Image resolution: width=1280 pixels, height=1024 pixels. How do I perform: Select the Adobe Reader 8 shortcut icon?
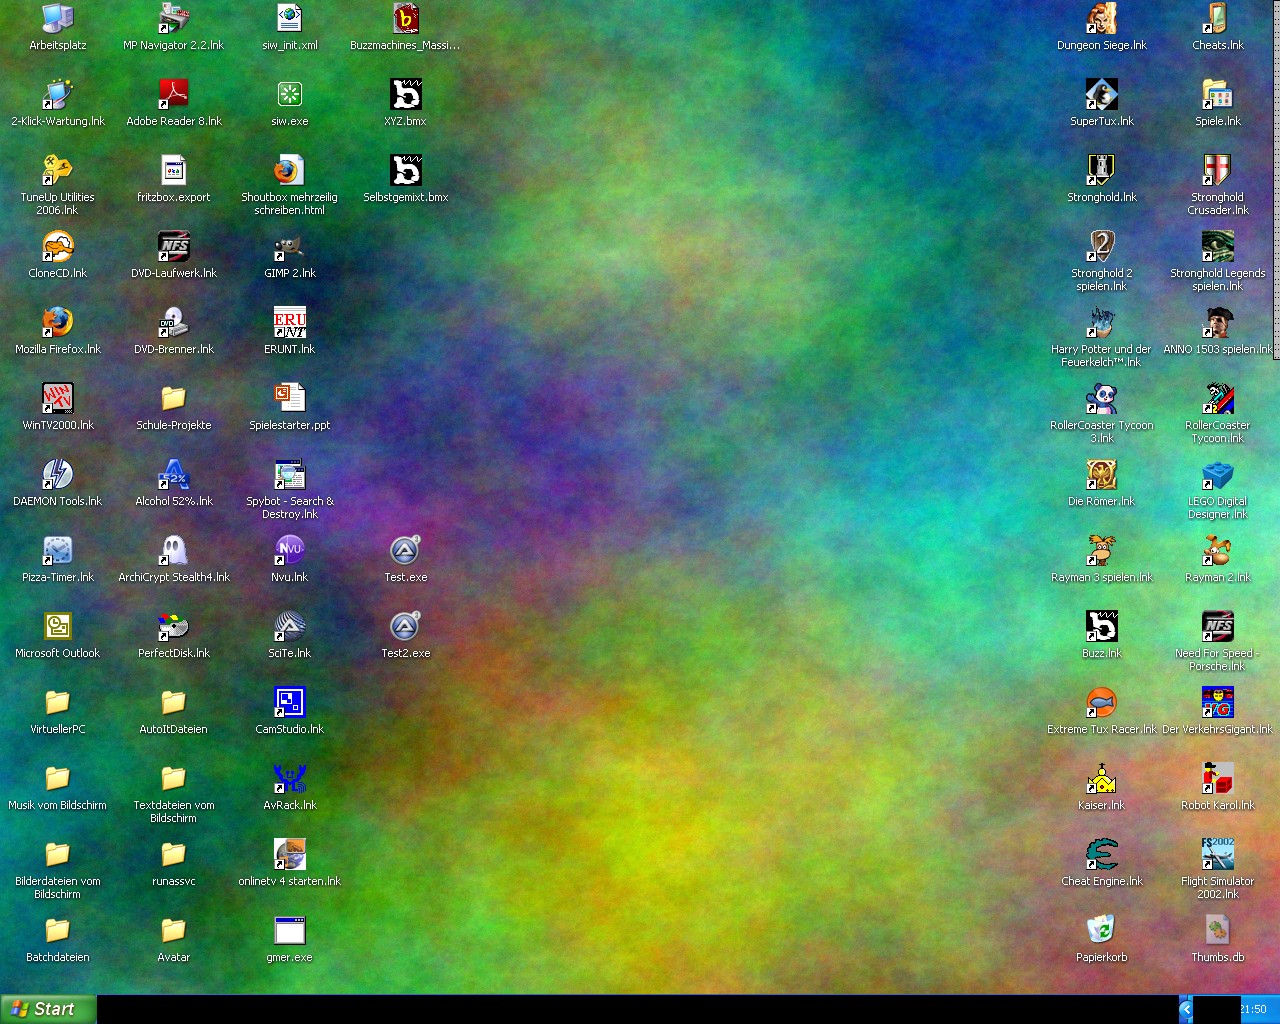coord(174,95)
